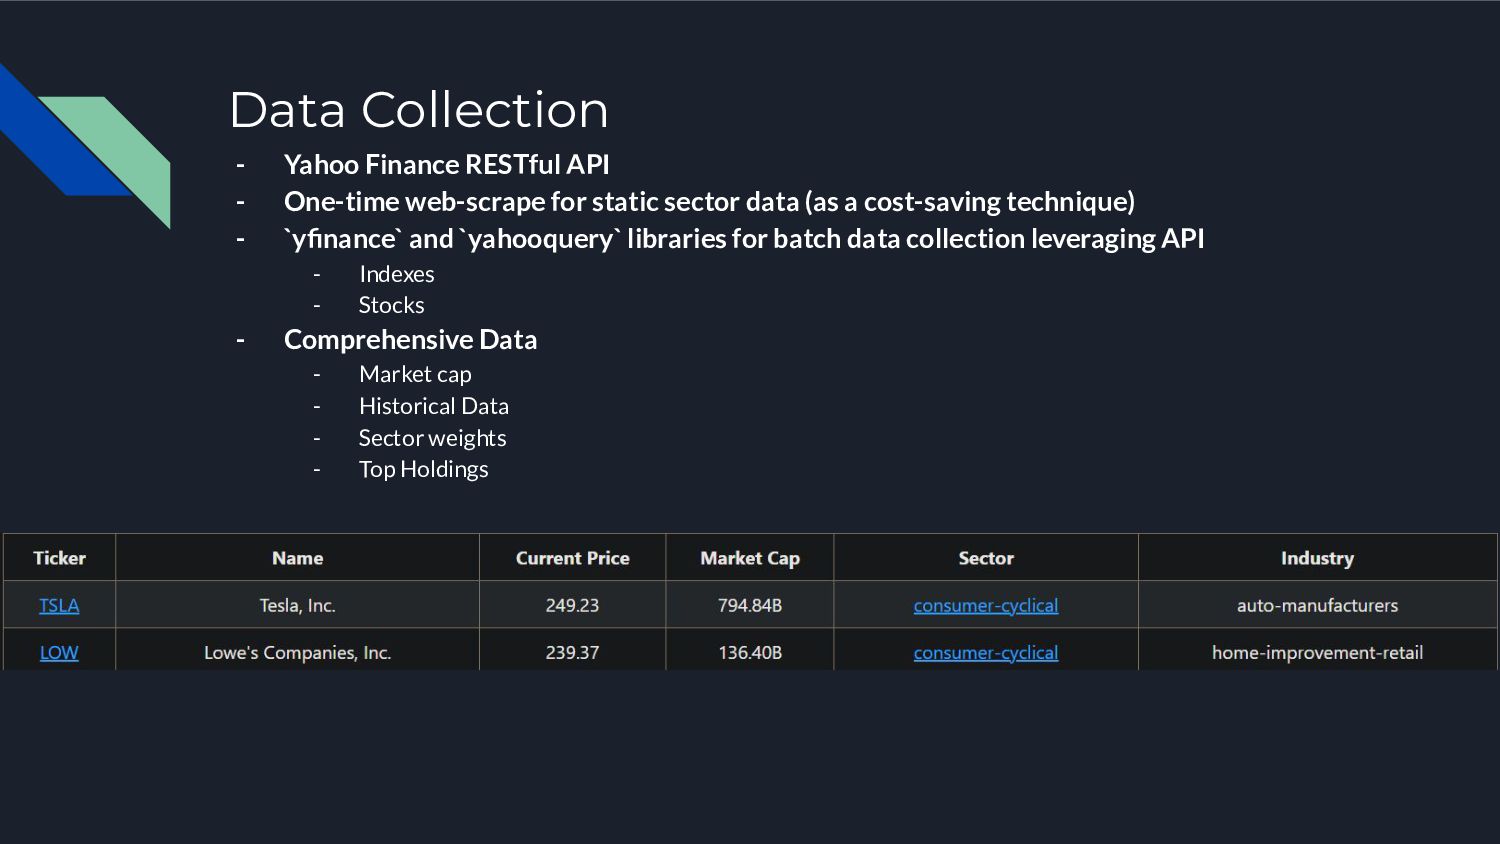
Task: Click the green parallelogram logo shape
Action: tap(125, 150)
